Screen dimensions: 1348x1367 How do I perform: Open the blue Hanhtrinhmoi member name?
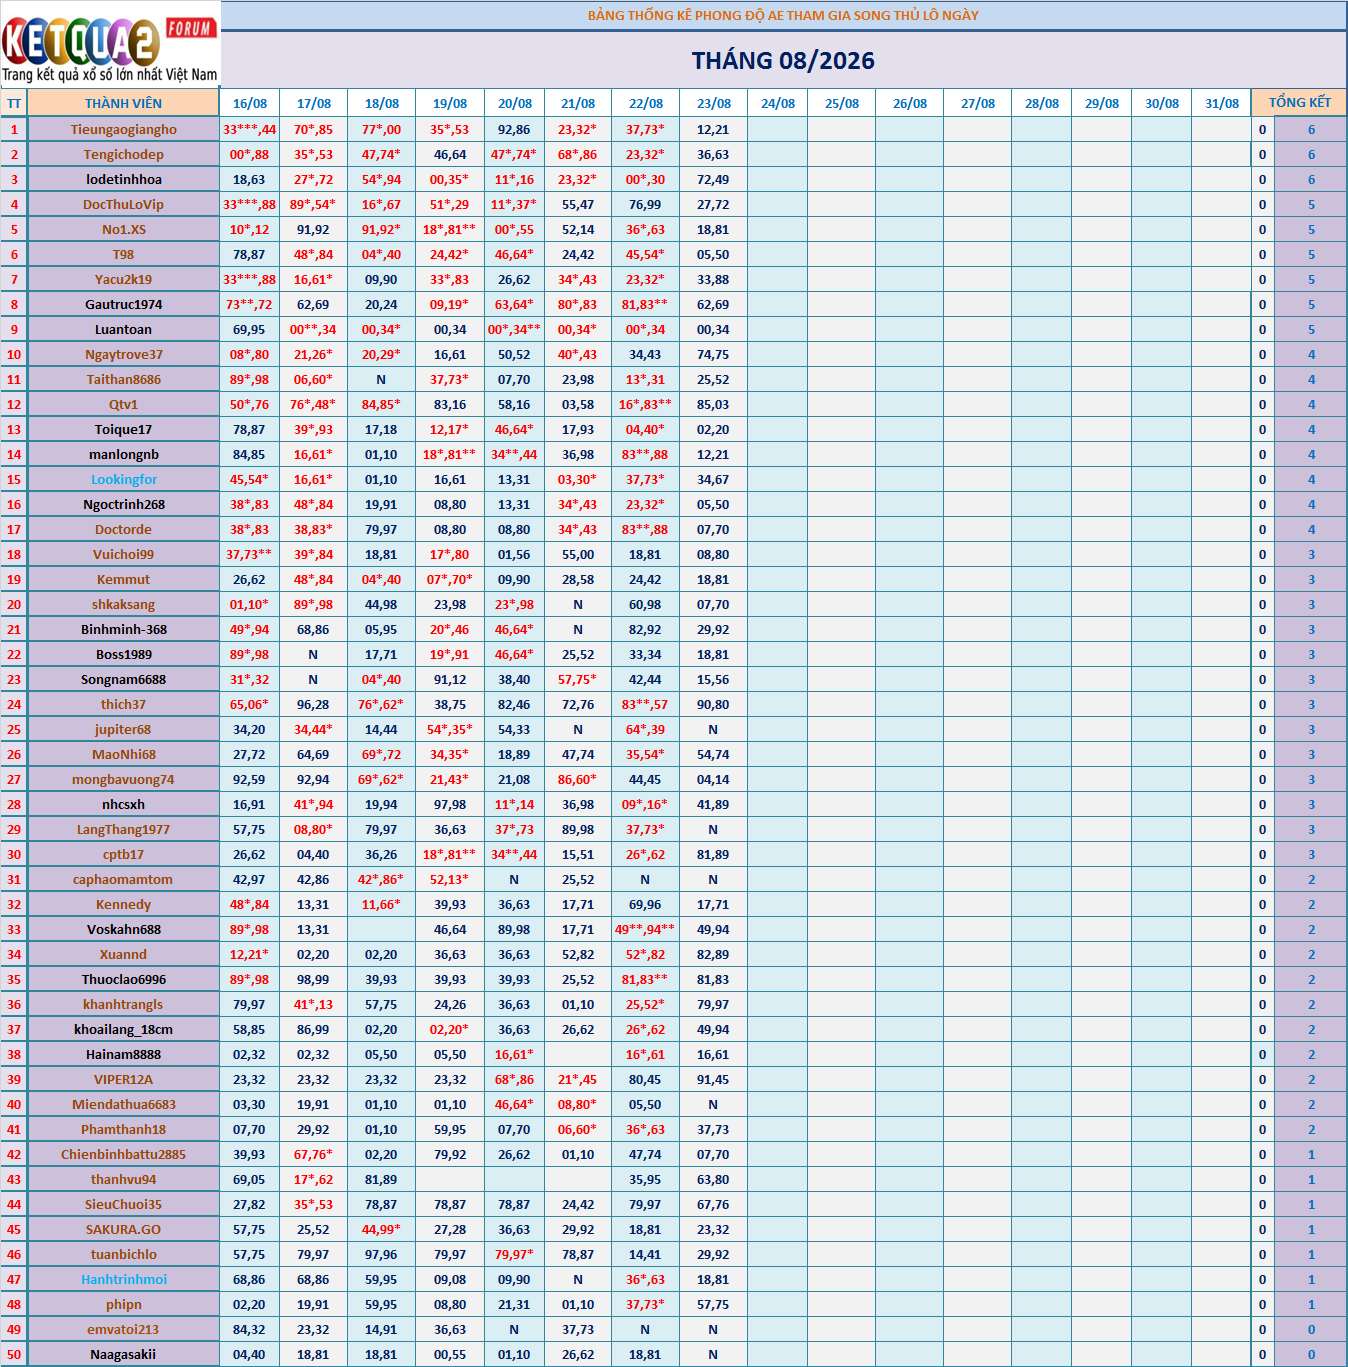pos(123,1279)
